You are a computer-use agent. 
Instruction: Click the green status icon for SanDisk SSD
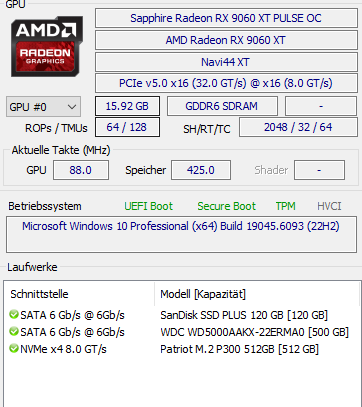14,315
